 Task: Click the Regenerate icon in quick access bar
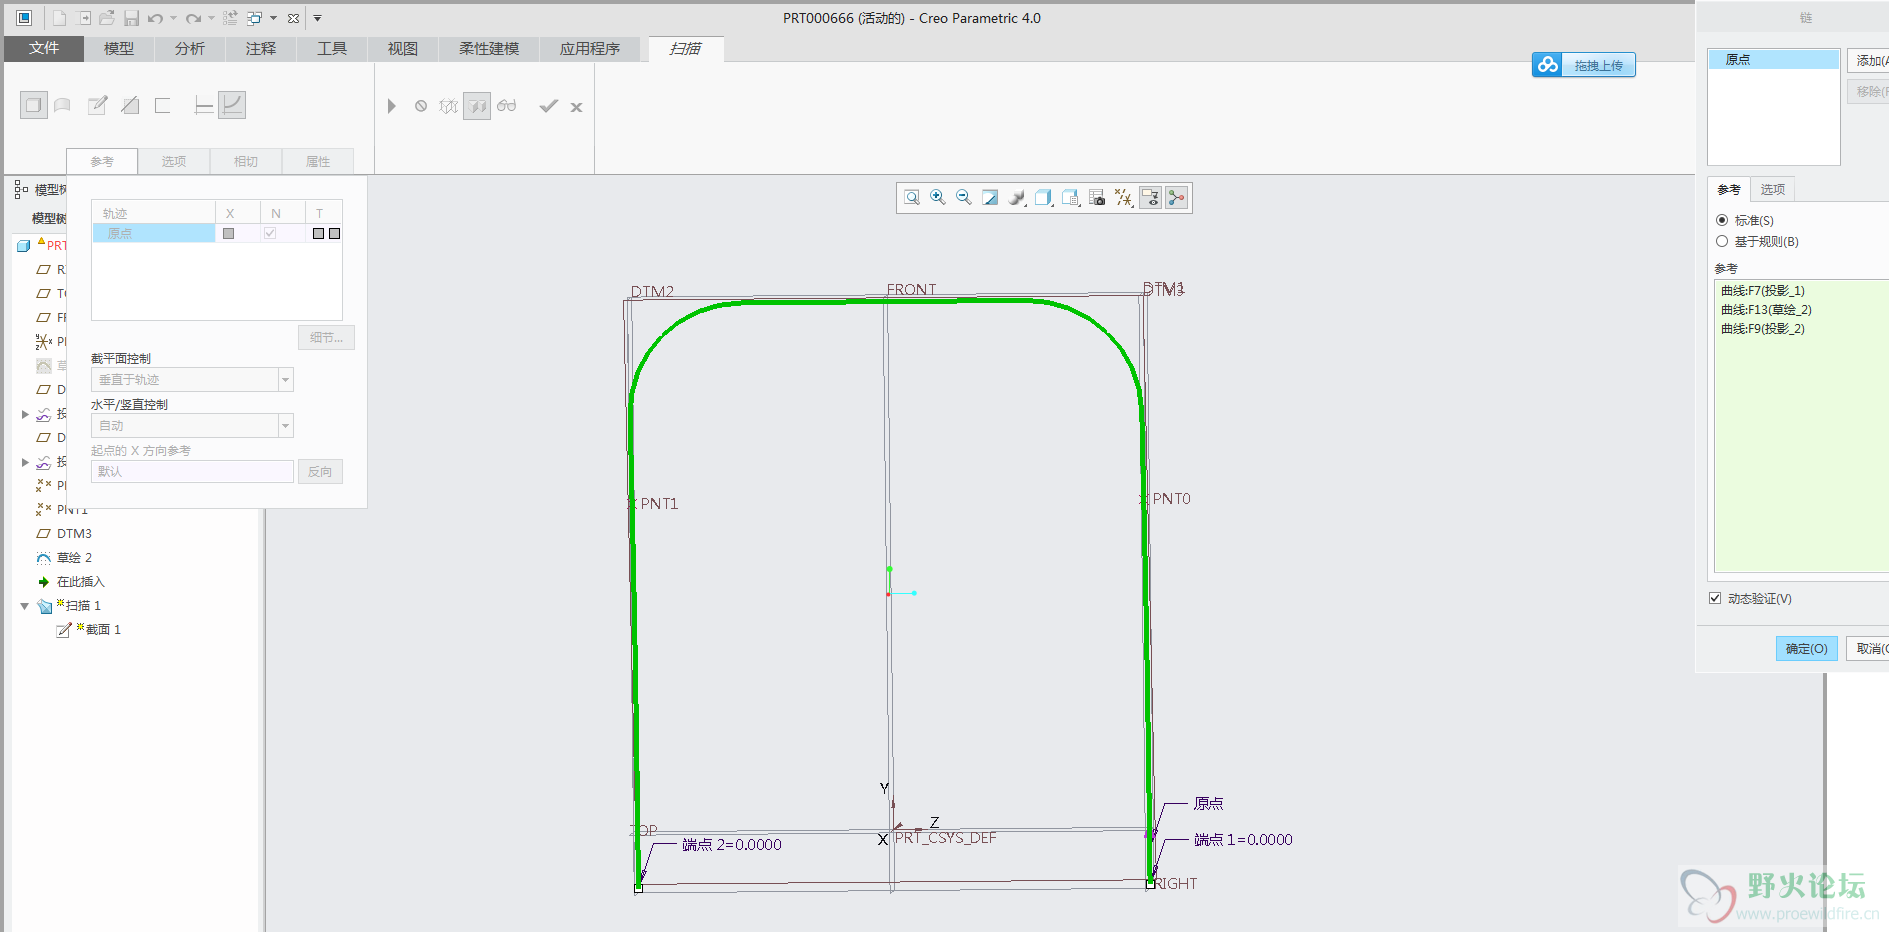(230, 18)
